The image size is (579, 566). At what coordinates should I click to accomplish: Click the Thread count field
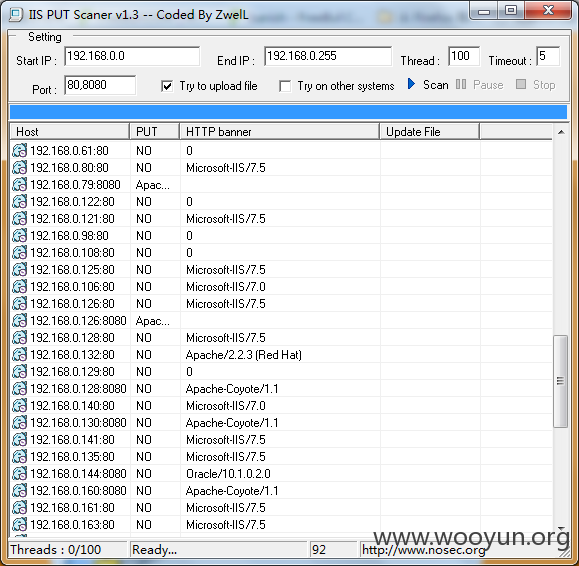pos(464,56)
